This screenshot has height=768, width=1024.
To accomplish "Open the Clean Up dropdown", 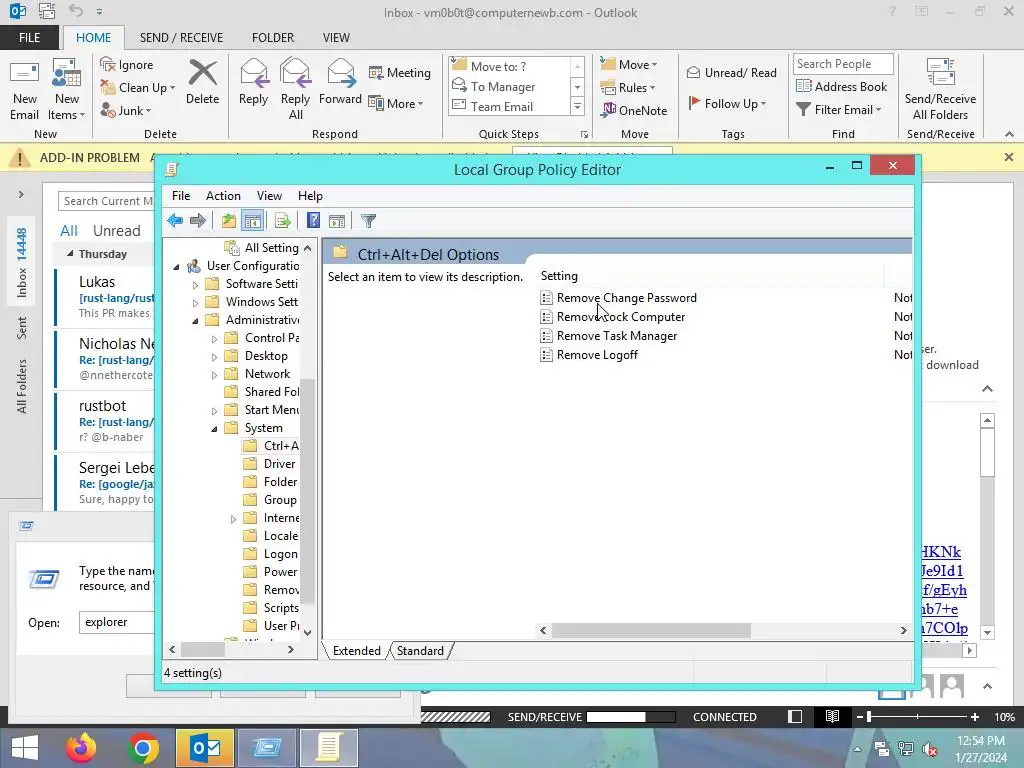I will coord(137,88).
